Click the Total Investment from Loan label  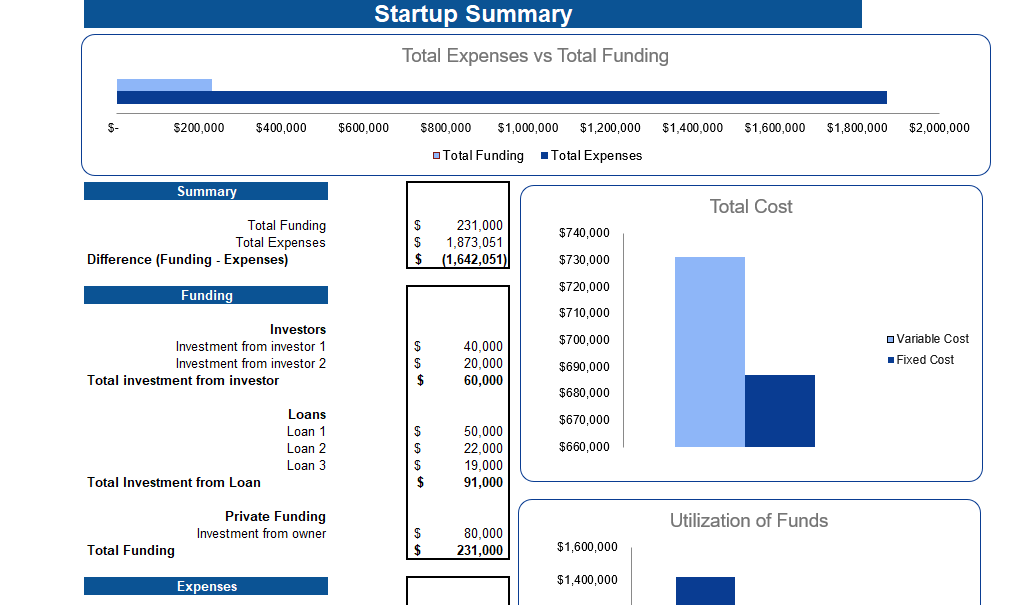[173, 482]
